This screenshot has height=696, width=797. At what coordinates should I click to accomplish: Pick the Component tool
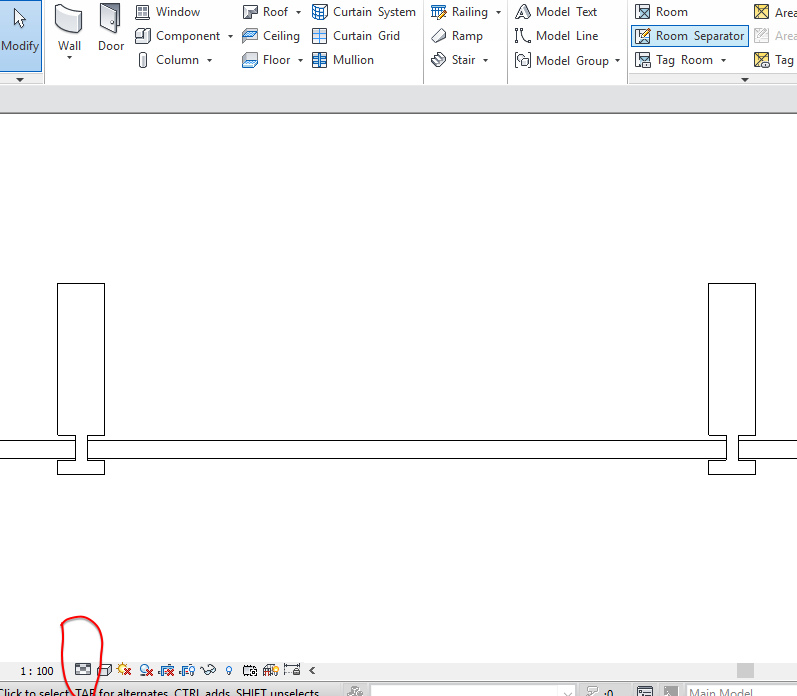[178, 36]
